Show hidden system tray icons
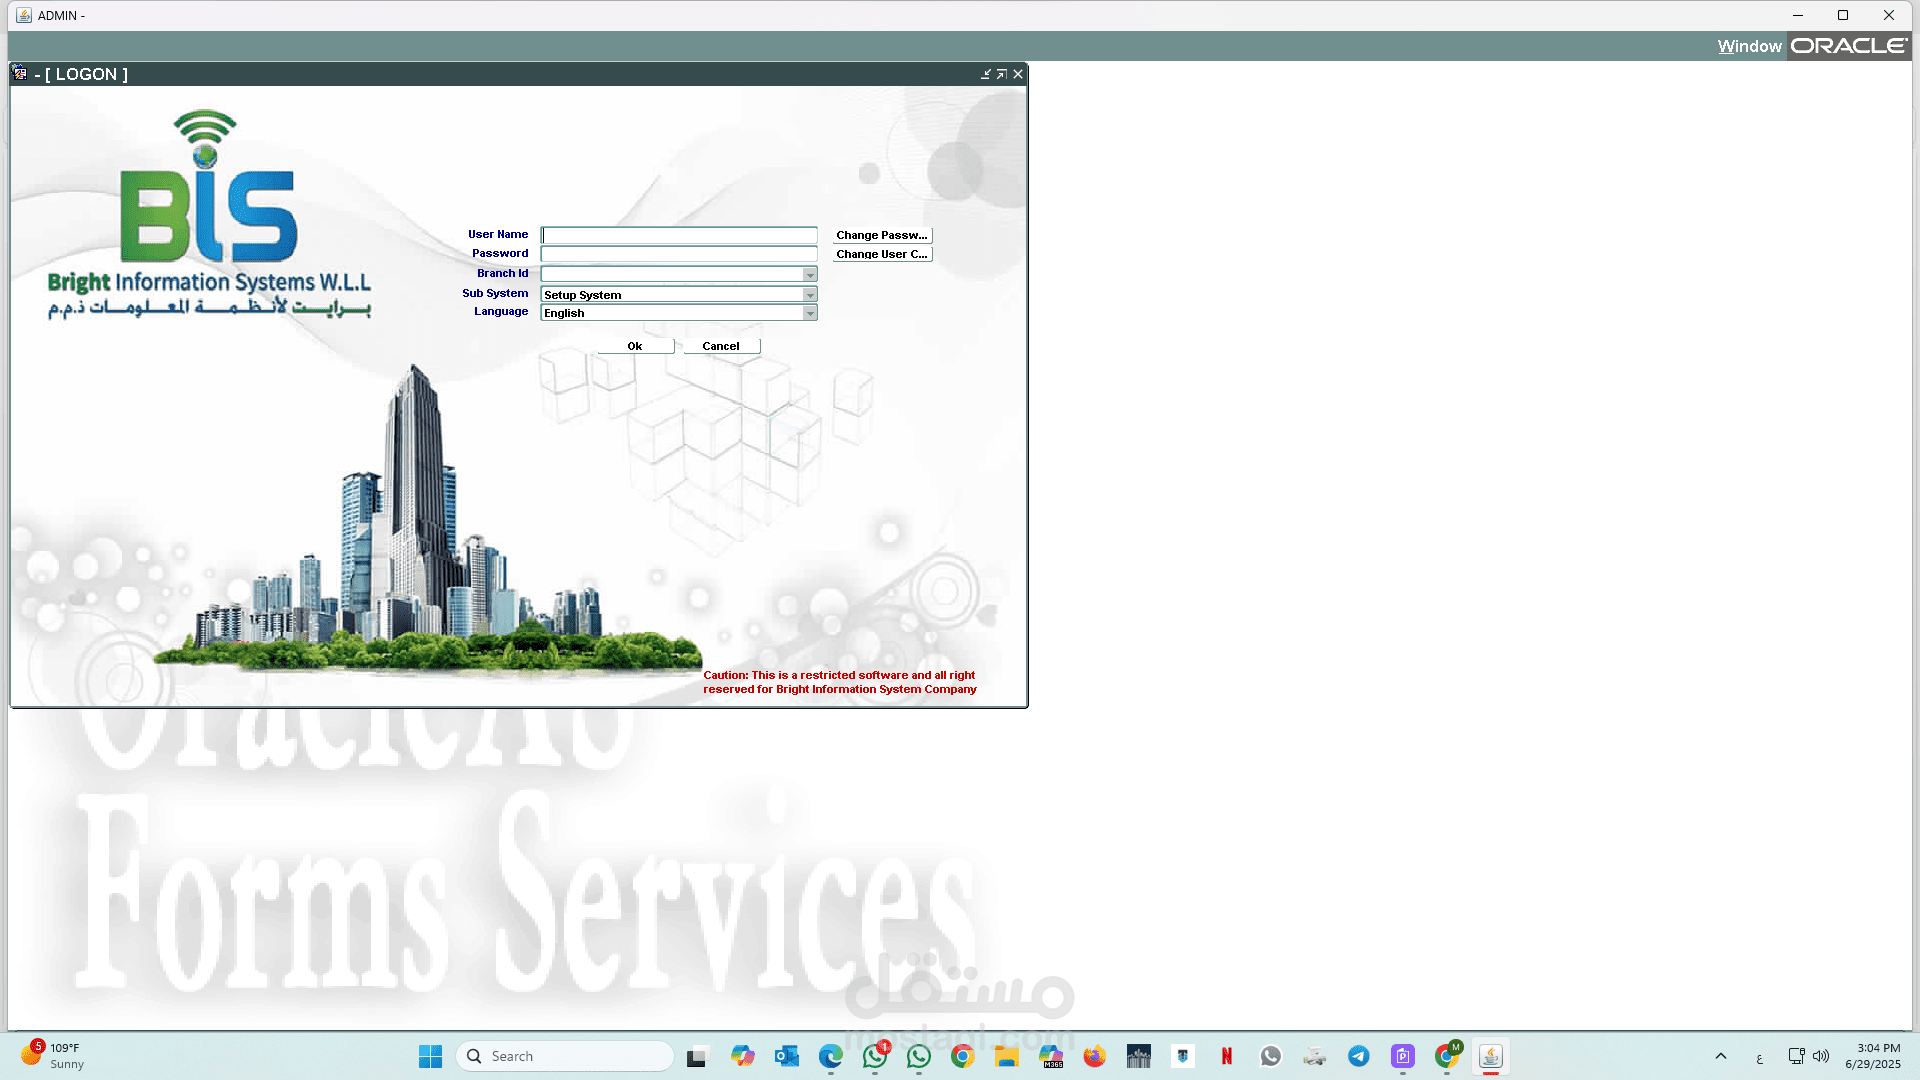 click(x=1721, y=1056)
